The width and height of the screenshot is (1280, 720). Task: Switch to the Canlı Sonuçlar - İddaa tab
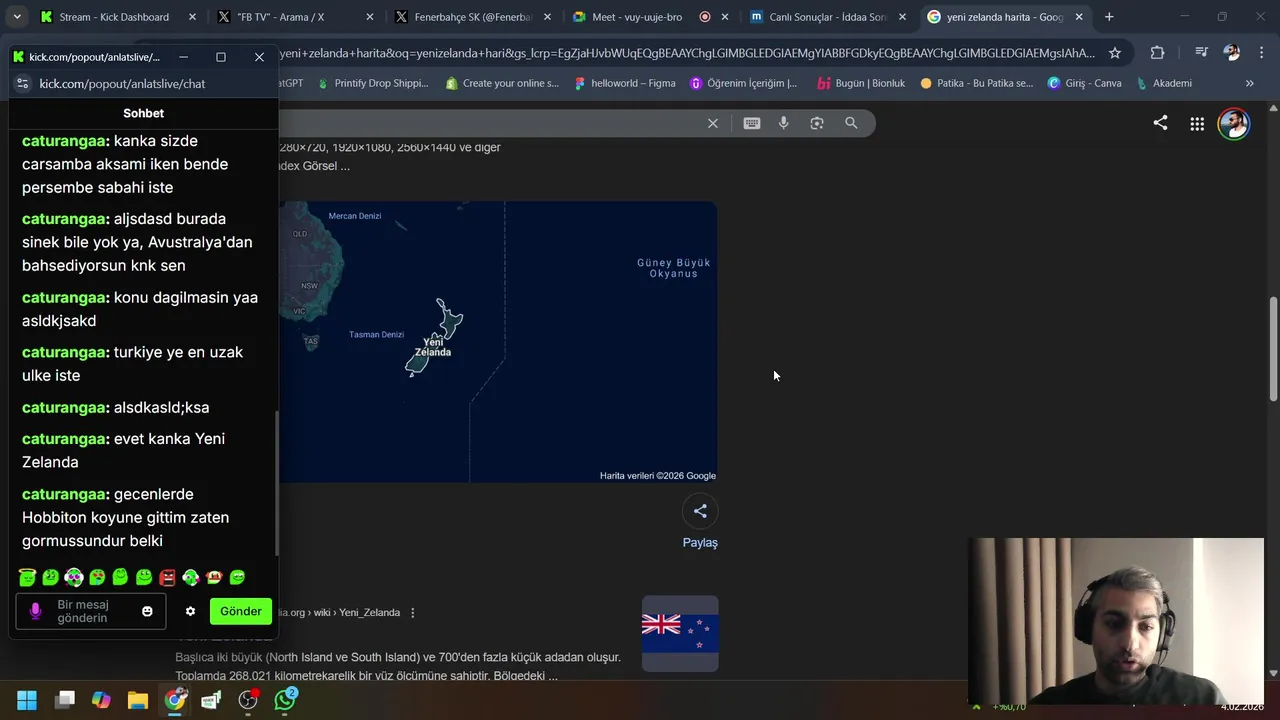[x=827, y=17]
